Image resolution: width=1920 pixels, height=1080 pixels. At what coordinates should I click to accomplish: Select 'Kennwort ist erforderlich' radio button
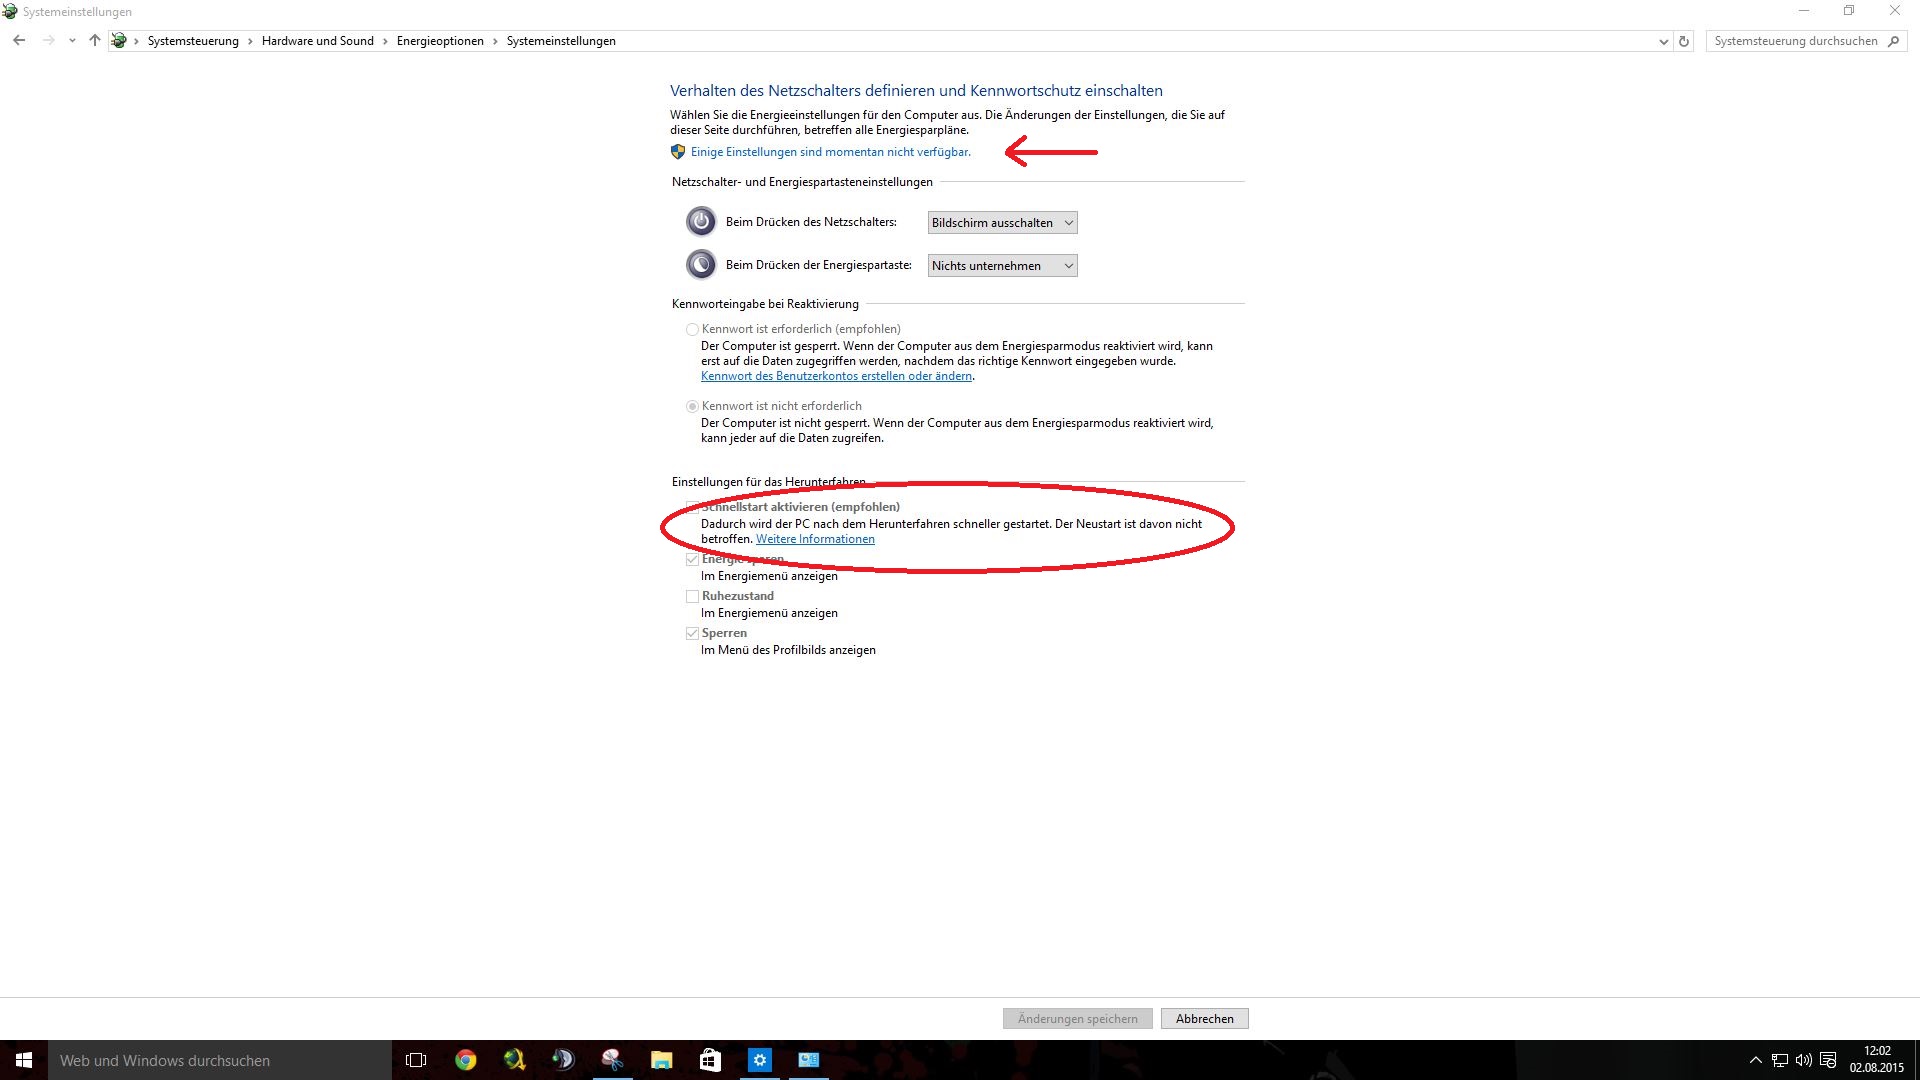pyautogui.click(x=692, y=329)
